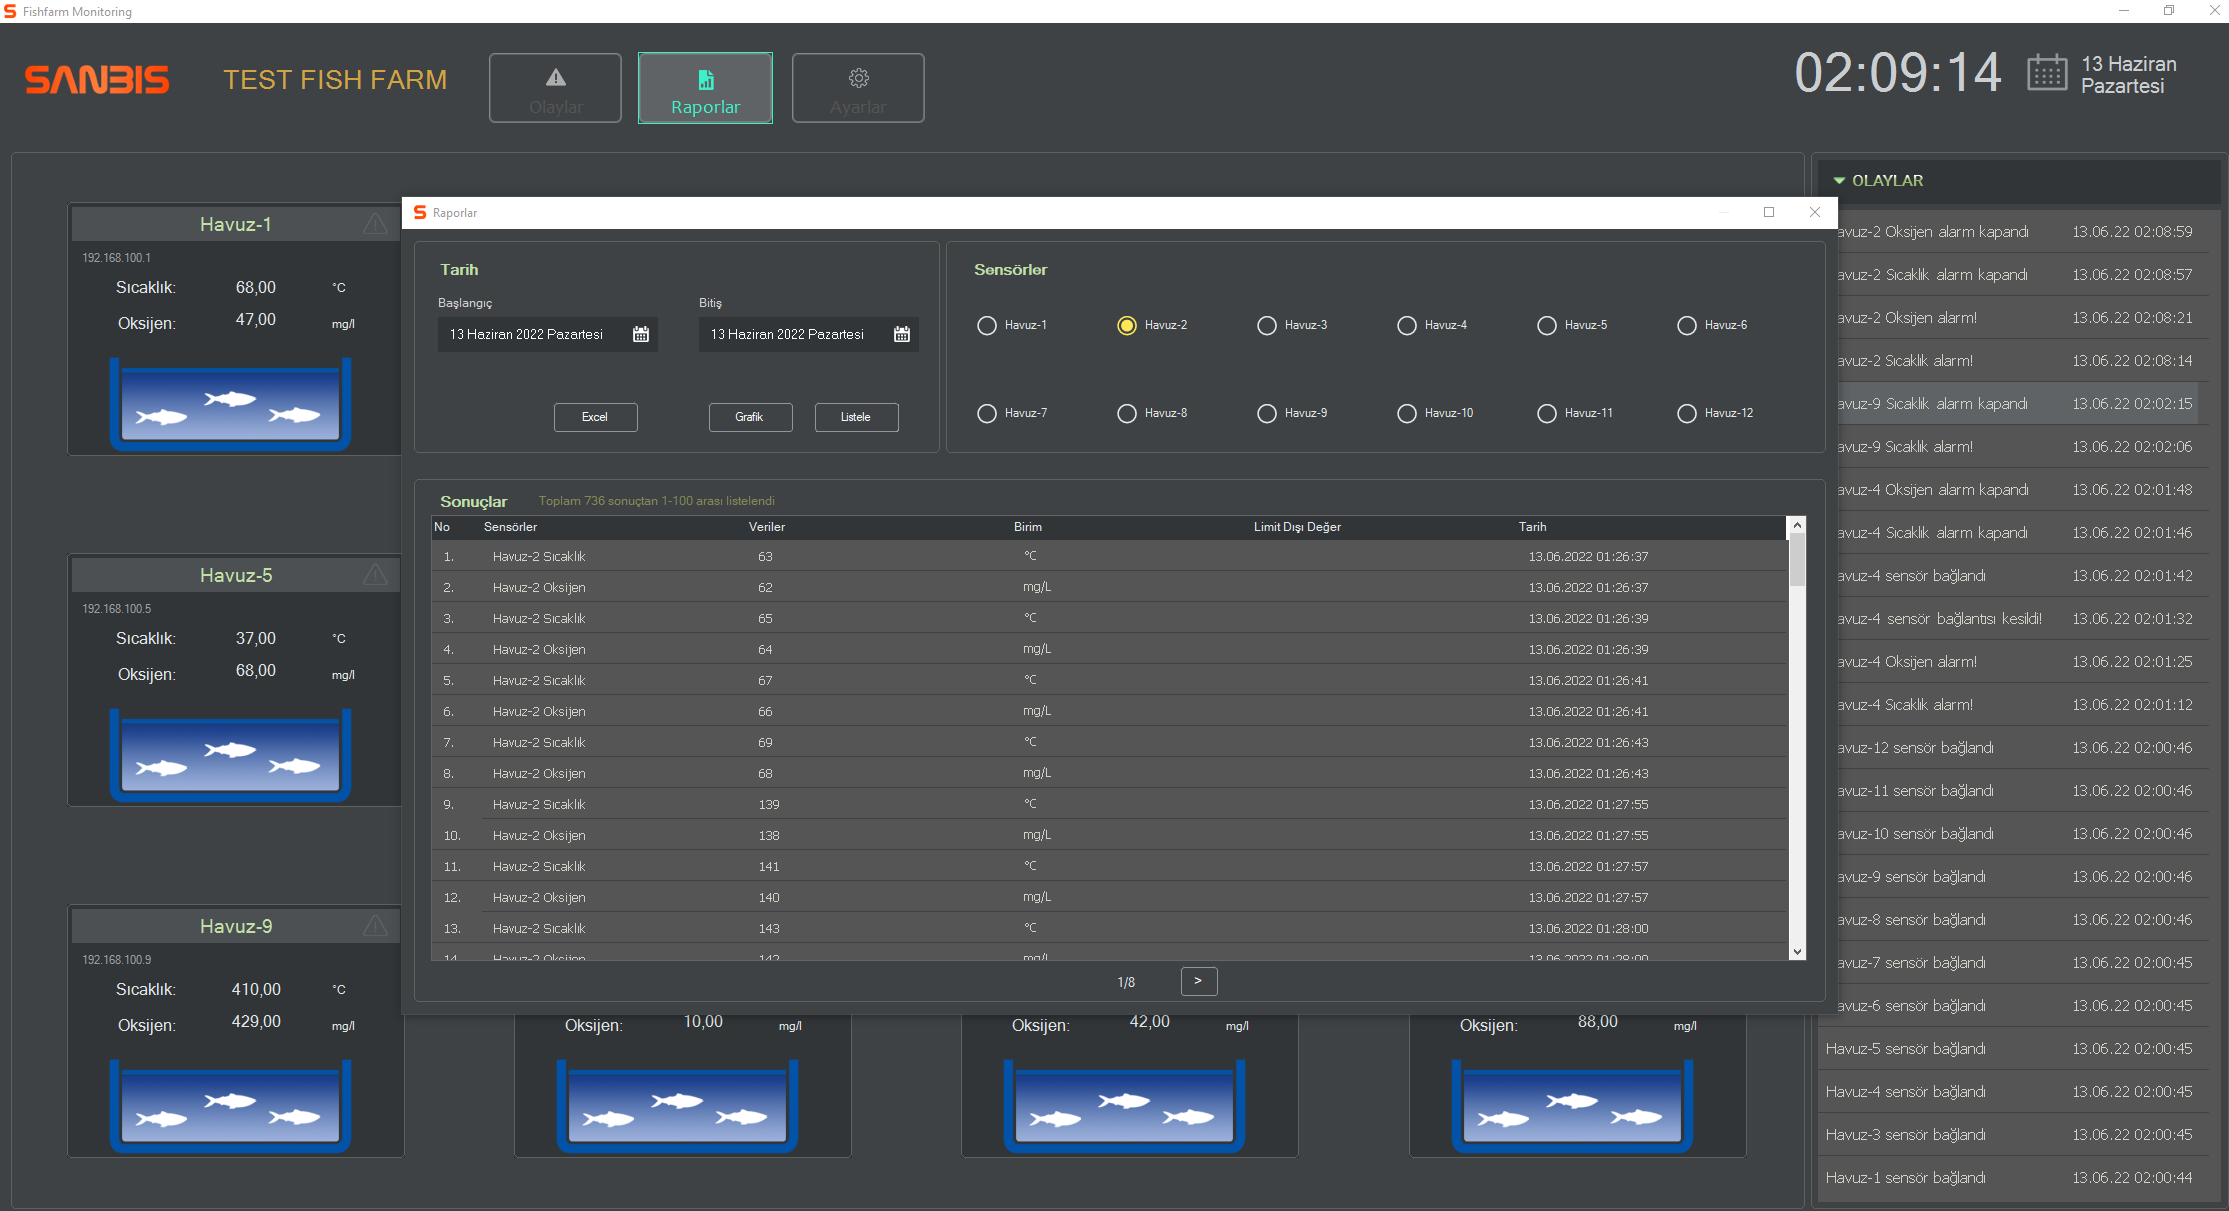Click the Havuz-9 fish tank image
This screenshot has width=2229, height=1211.
(230, 1106)
